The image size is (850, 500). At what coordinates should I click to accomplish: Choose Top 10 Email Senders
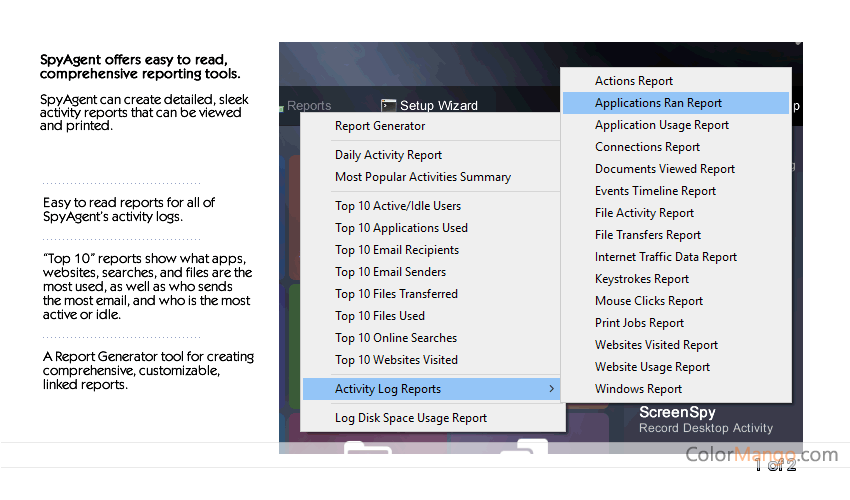coord(390,272)
